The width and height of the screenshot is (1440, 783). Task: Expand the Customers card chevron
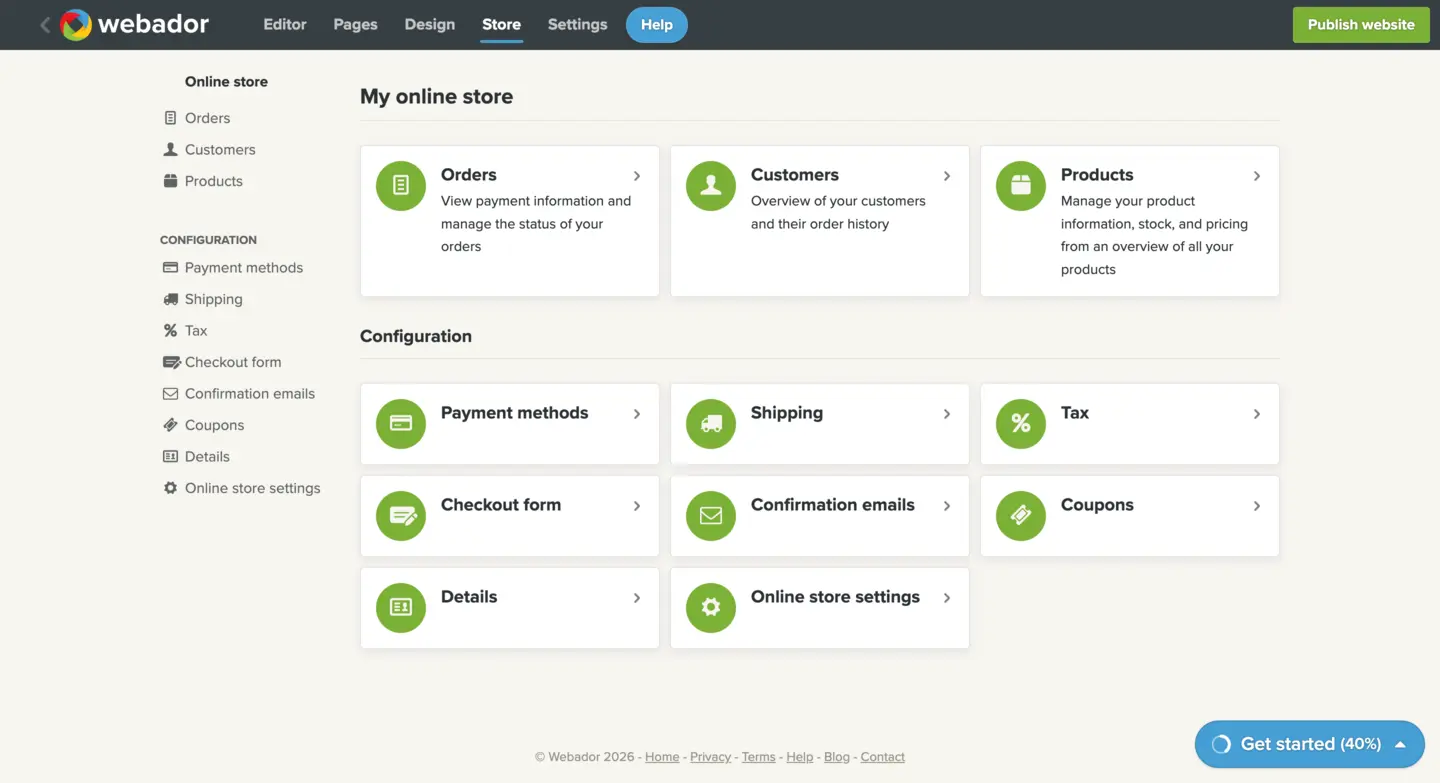pos(947,175)
